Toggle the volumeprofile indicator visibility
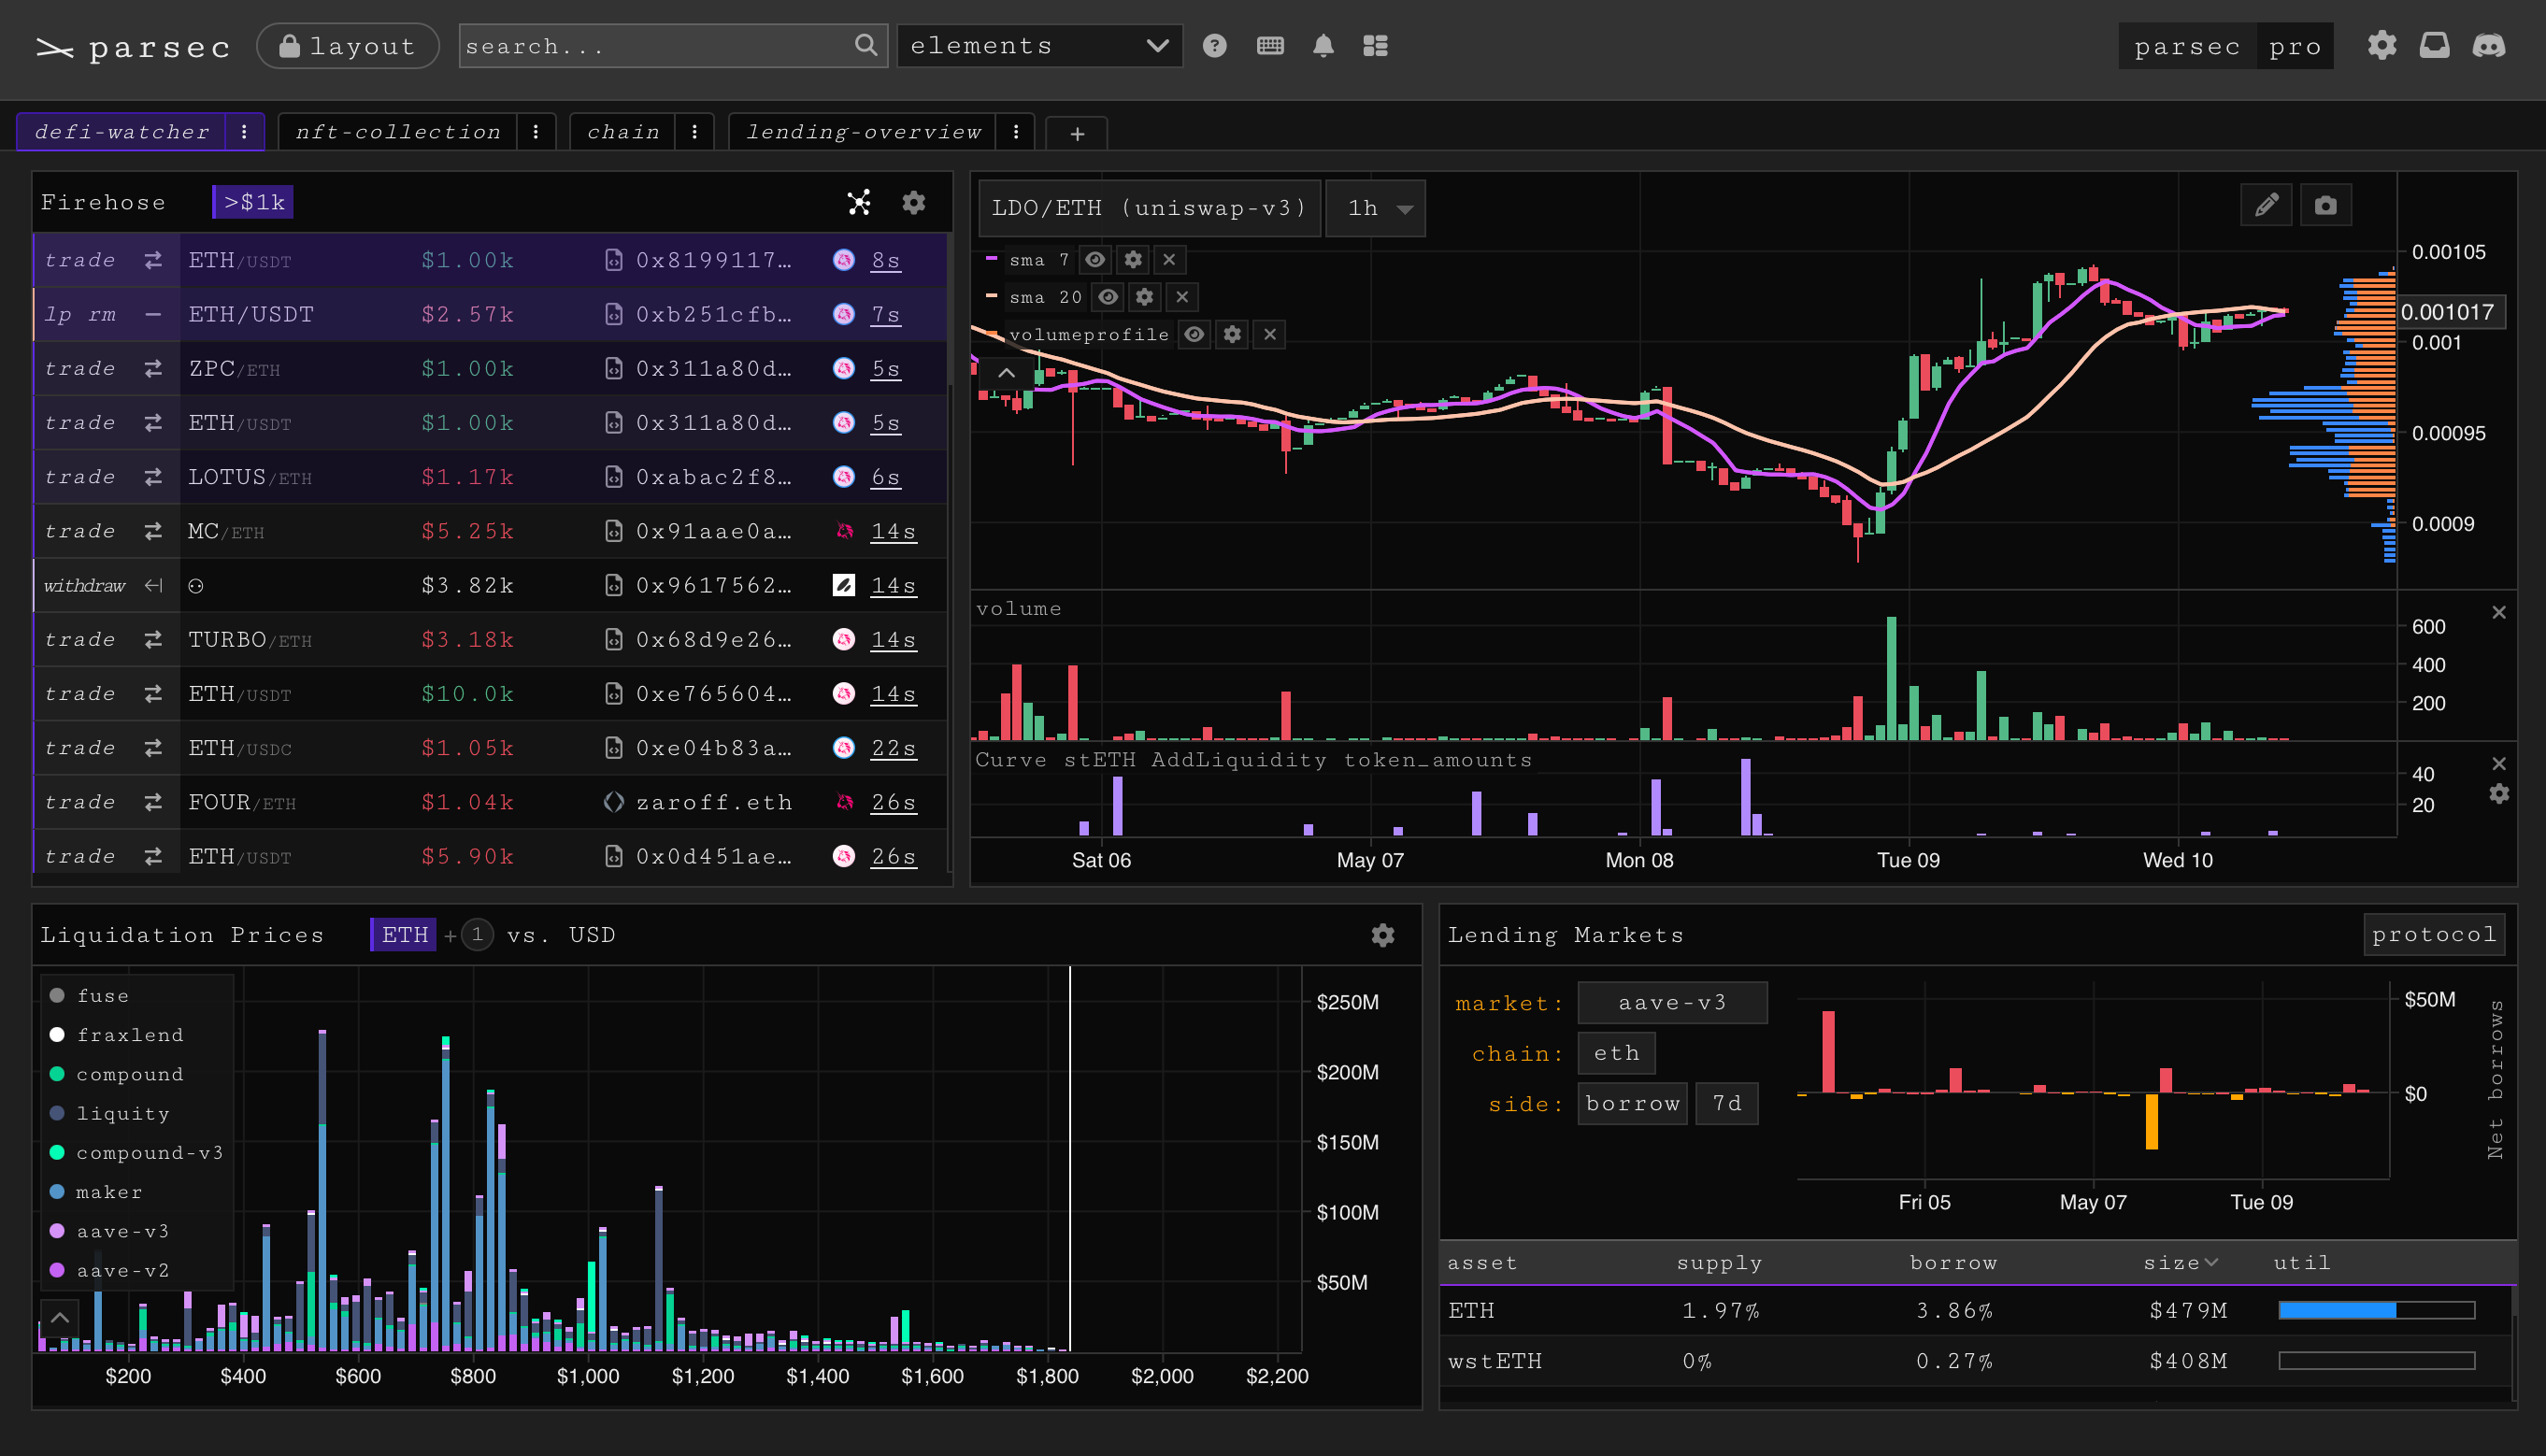The width and height of the screenshot is (2546, 1456). [1194, 334]
